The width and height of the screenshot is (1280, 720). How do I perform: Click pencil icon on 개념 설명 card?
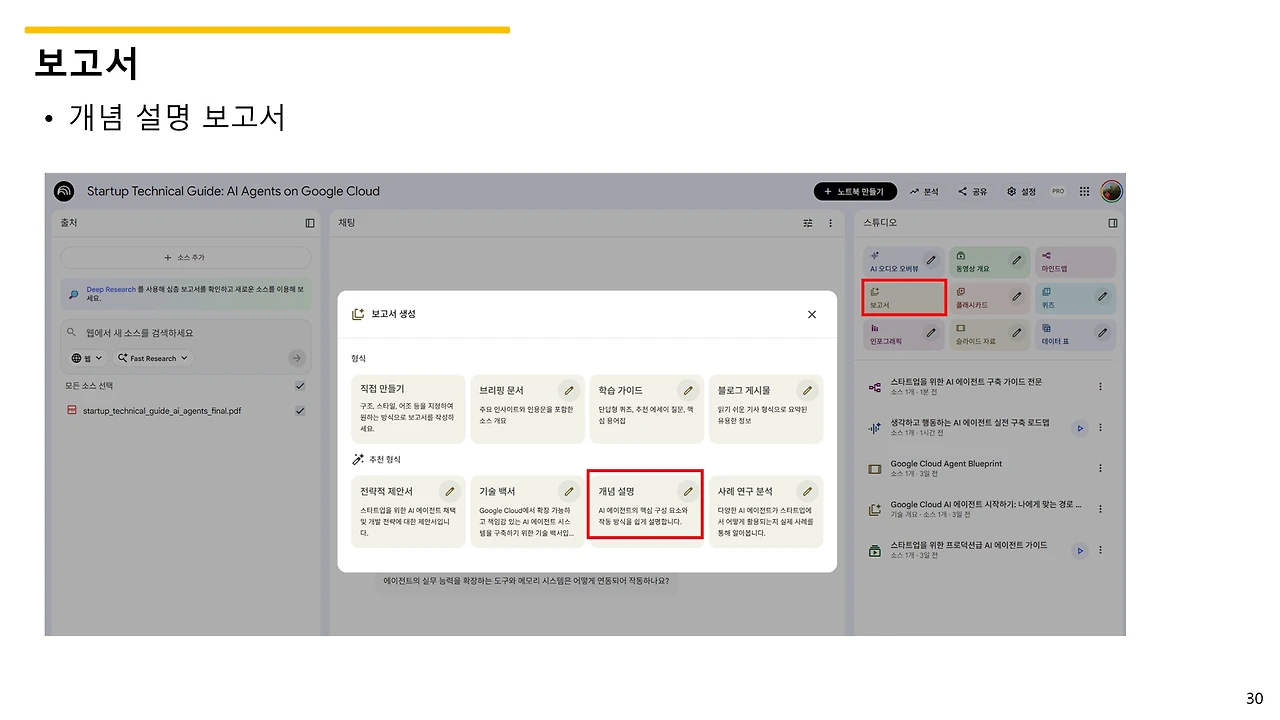coord(688,491)
